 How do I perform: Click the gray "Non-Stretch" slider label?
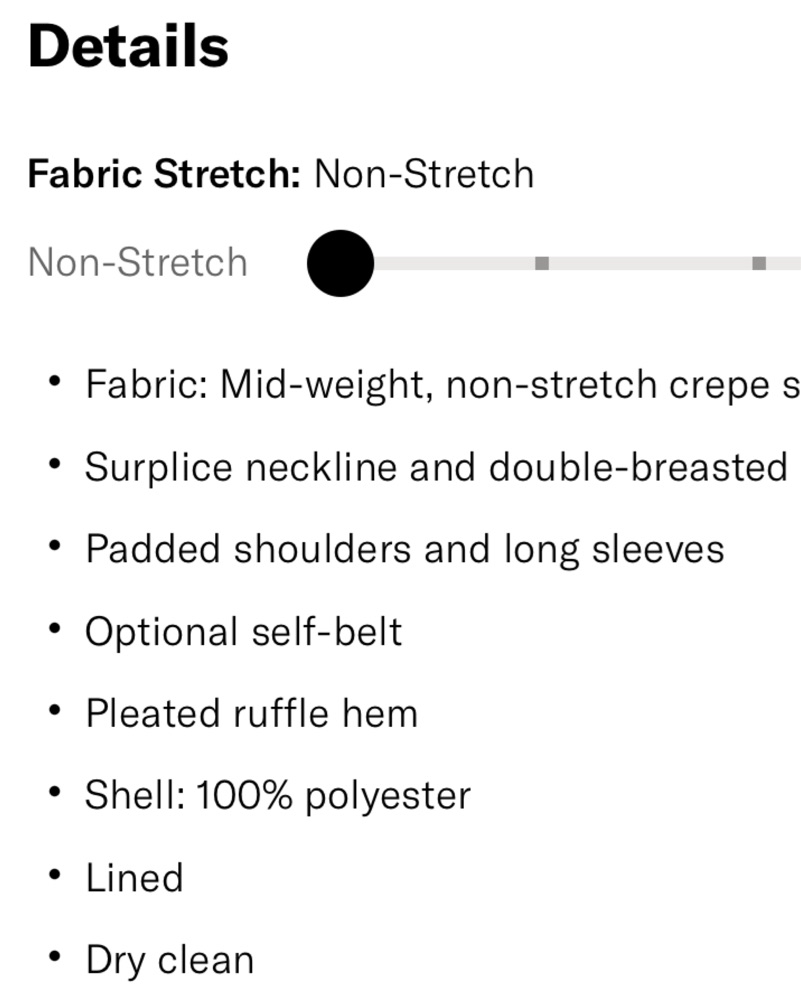coord(138,263)
